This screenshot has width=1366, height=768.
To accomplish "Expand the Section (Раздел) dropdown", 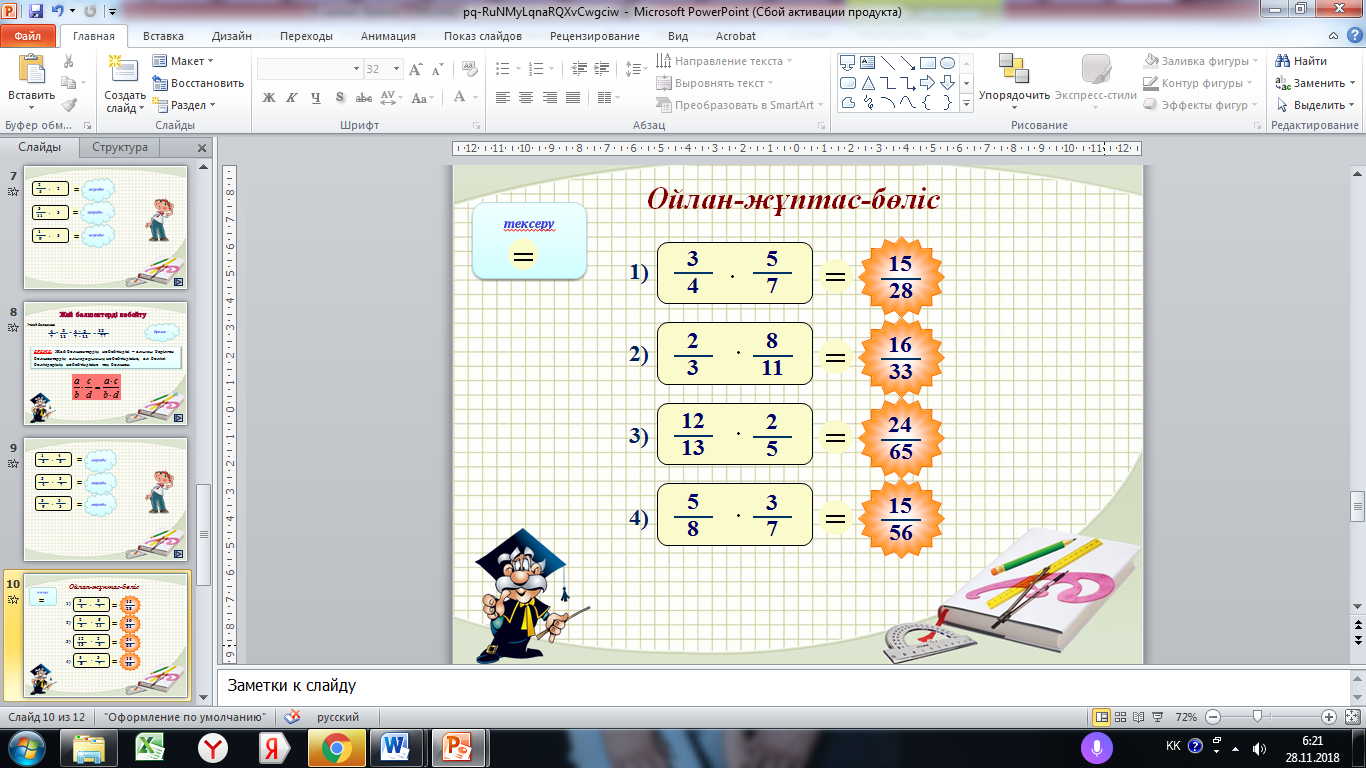I will point(188,105).
